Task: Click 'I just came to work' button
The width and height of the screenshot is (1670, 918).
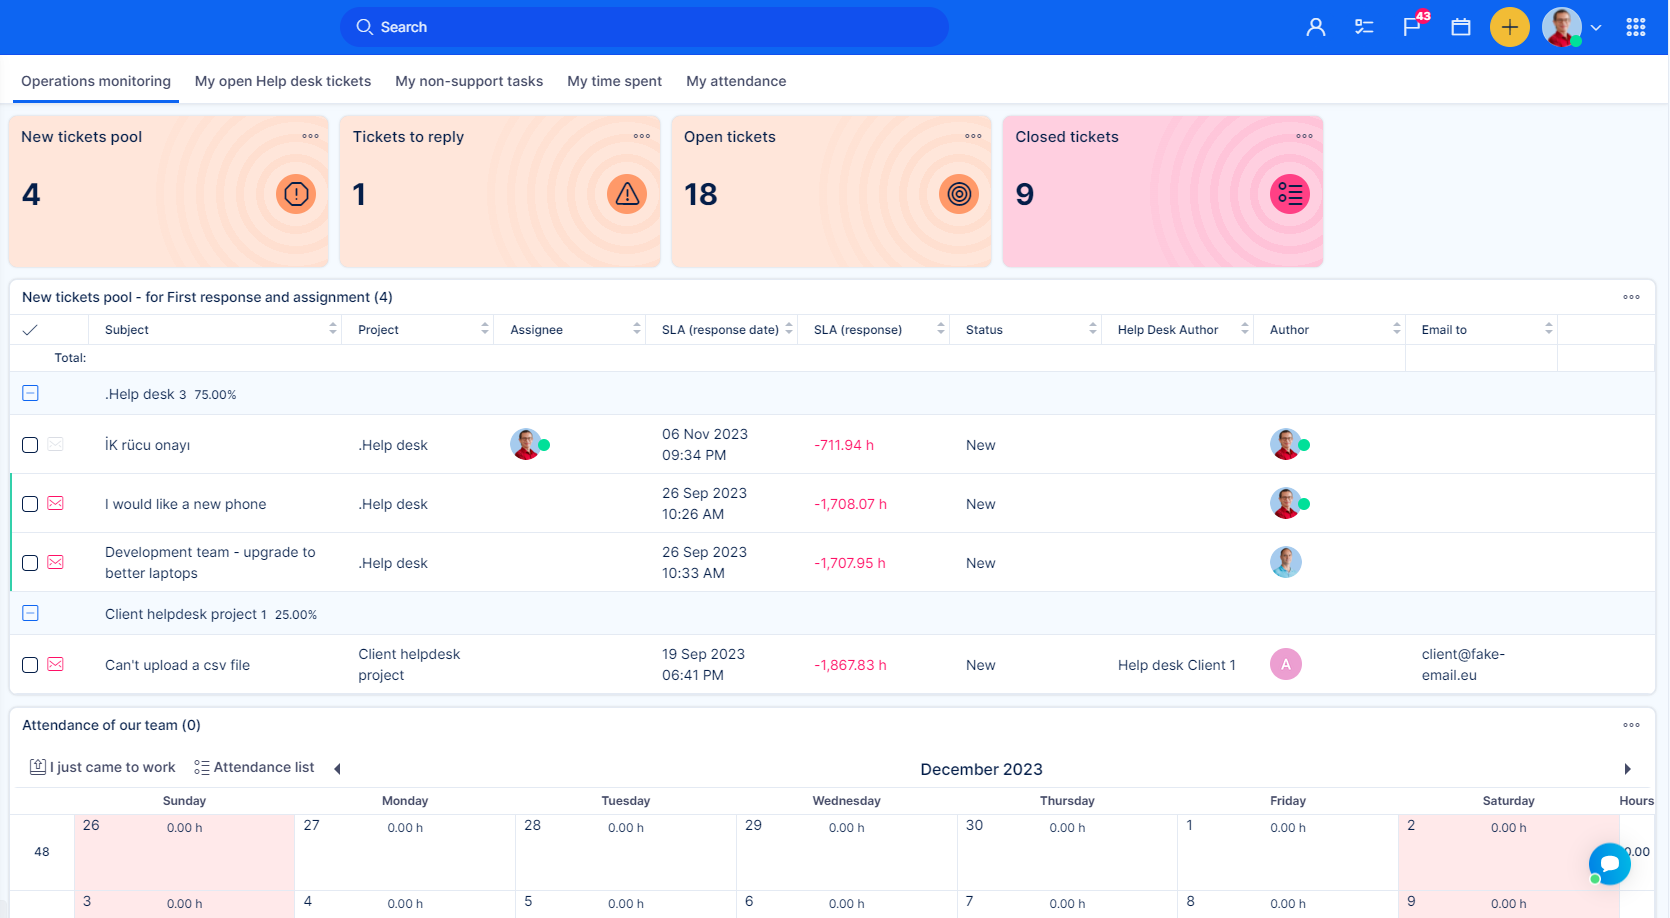Action: coord(102,767)
